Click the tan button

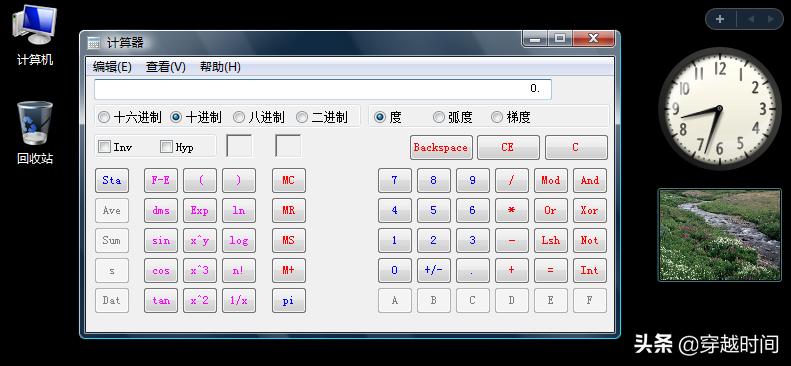tap(160, 300)
